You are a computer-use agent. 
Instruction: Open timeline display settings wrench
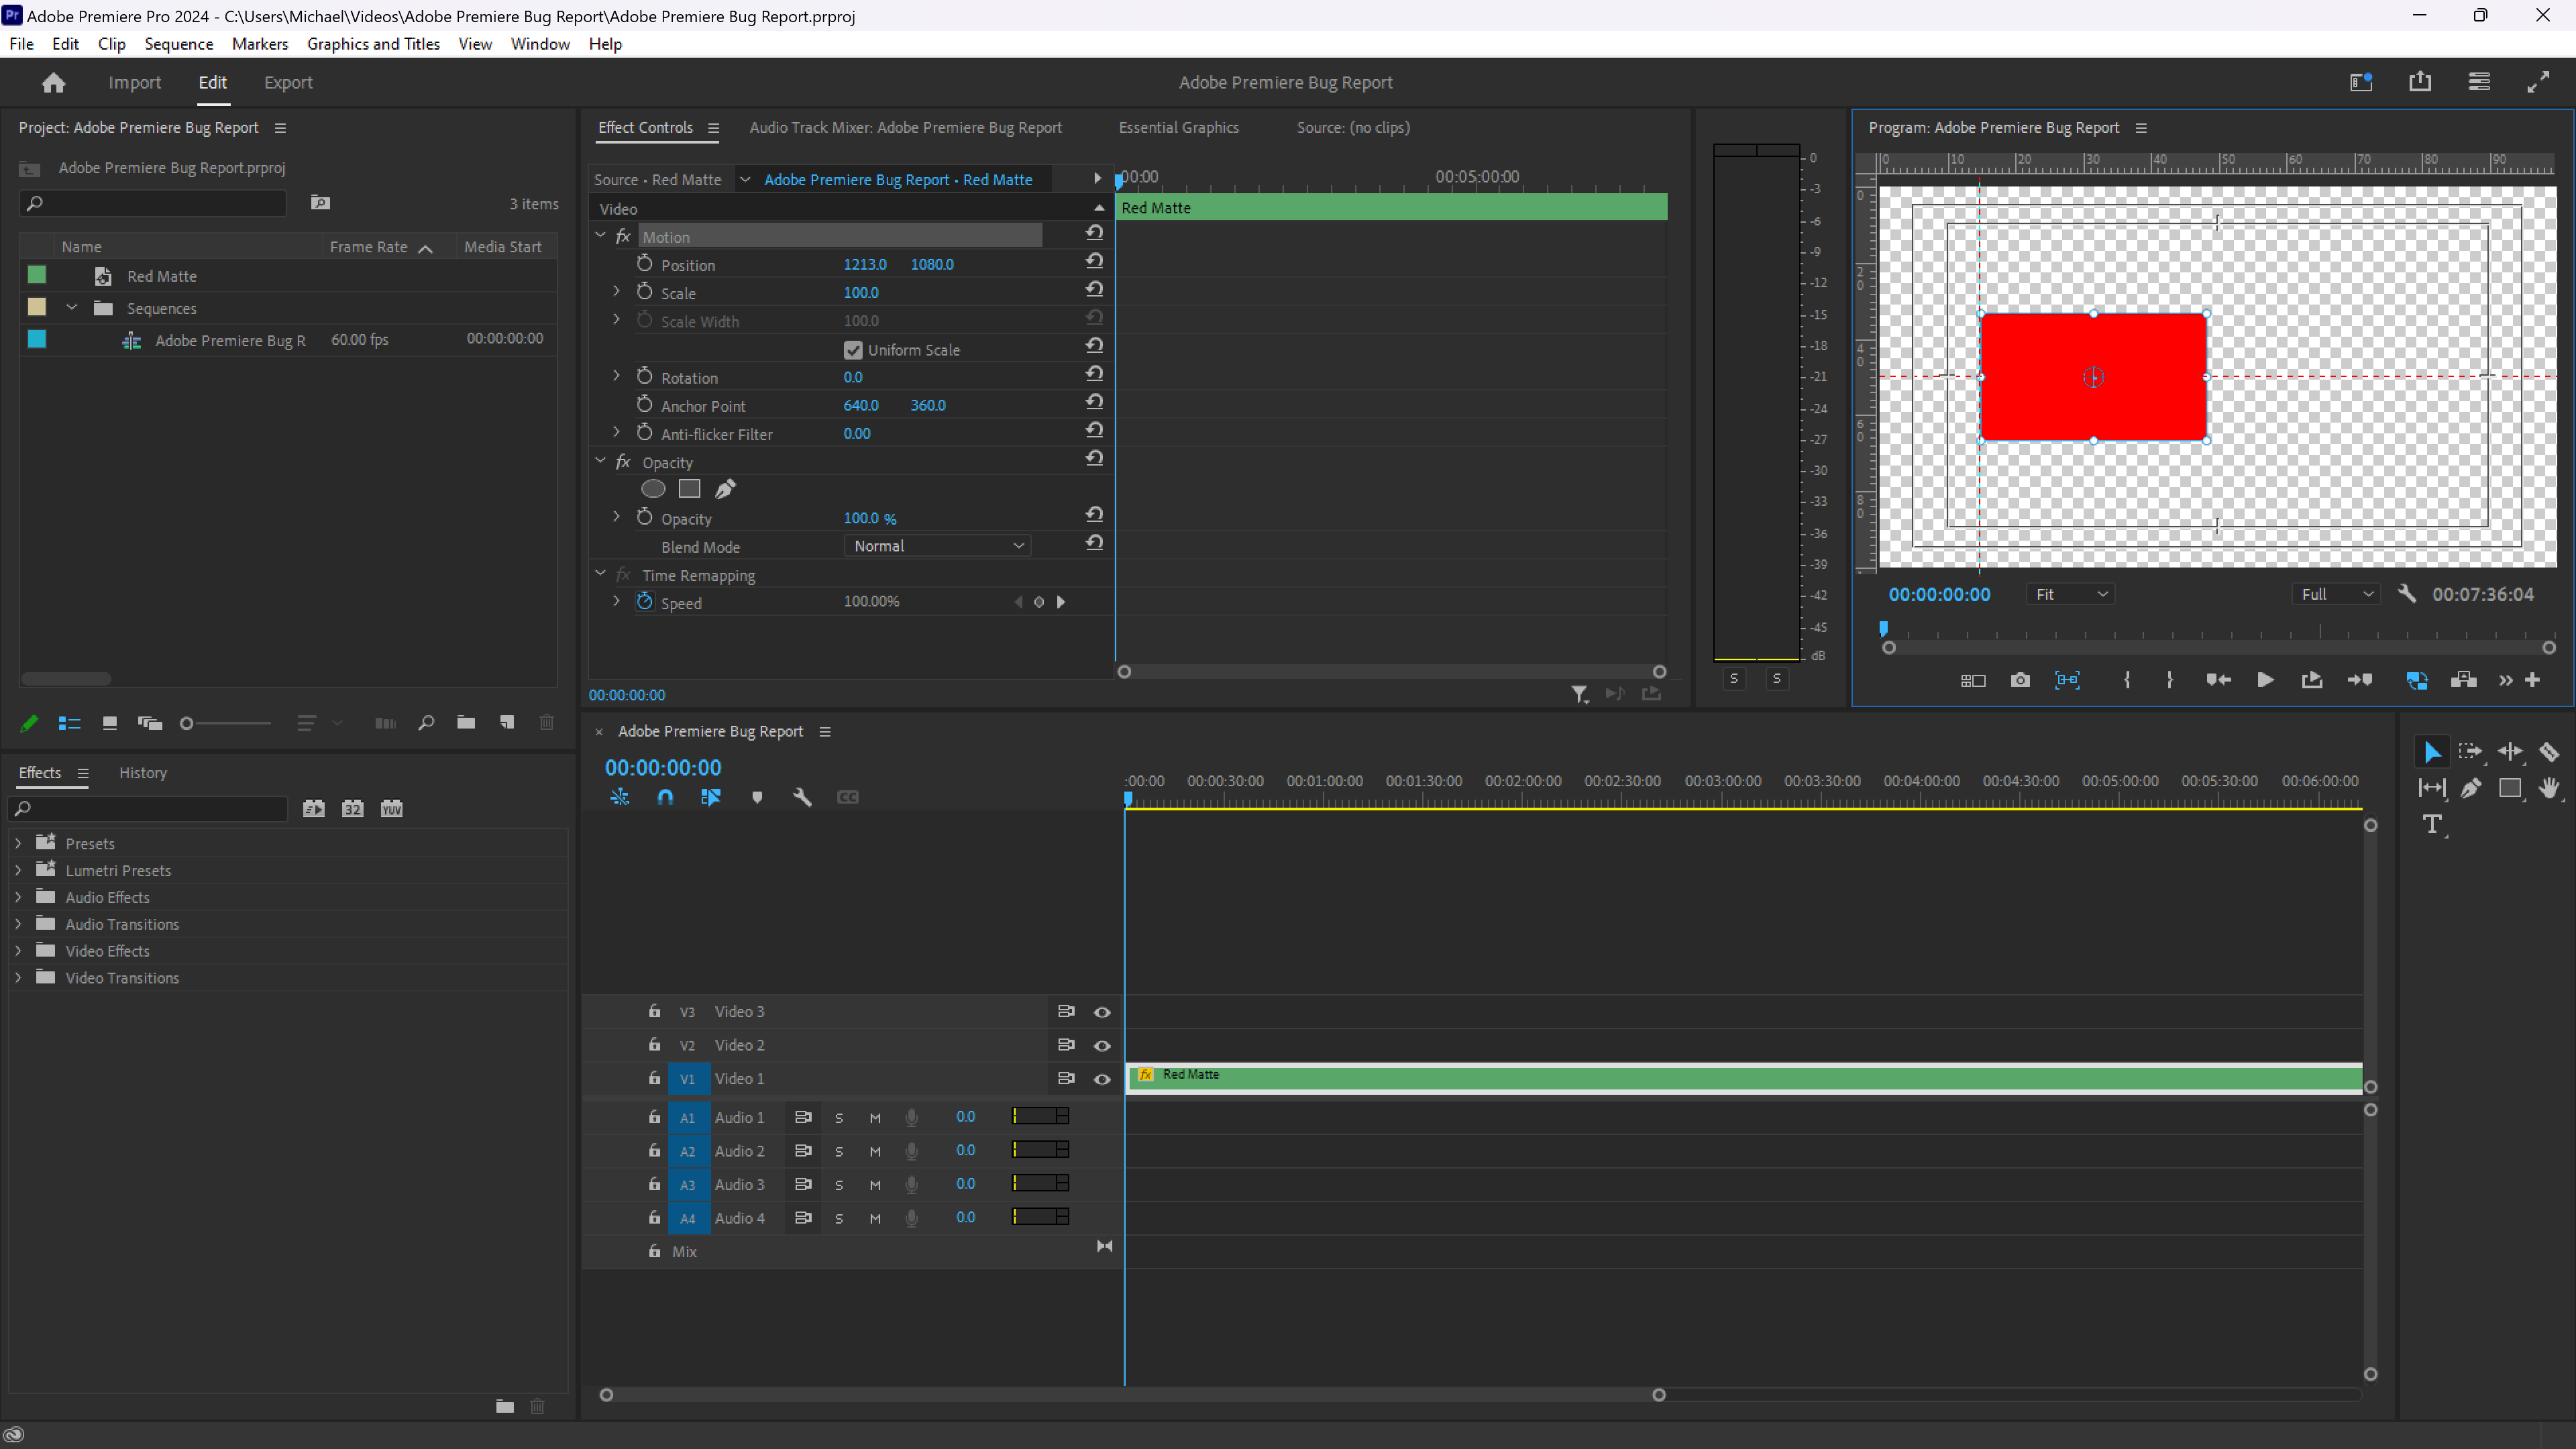[802, 797]
